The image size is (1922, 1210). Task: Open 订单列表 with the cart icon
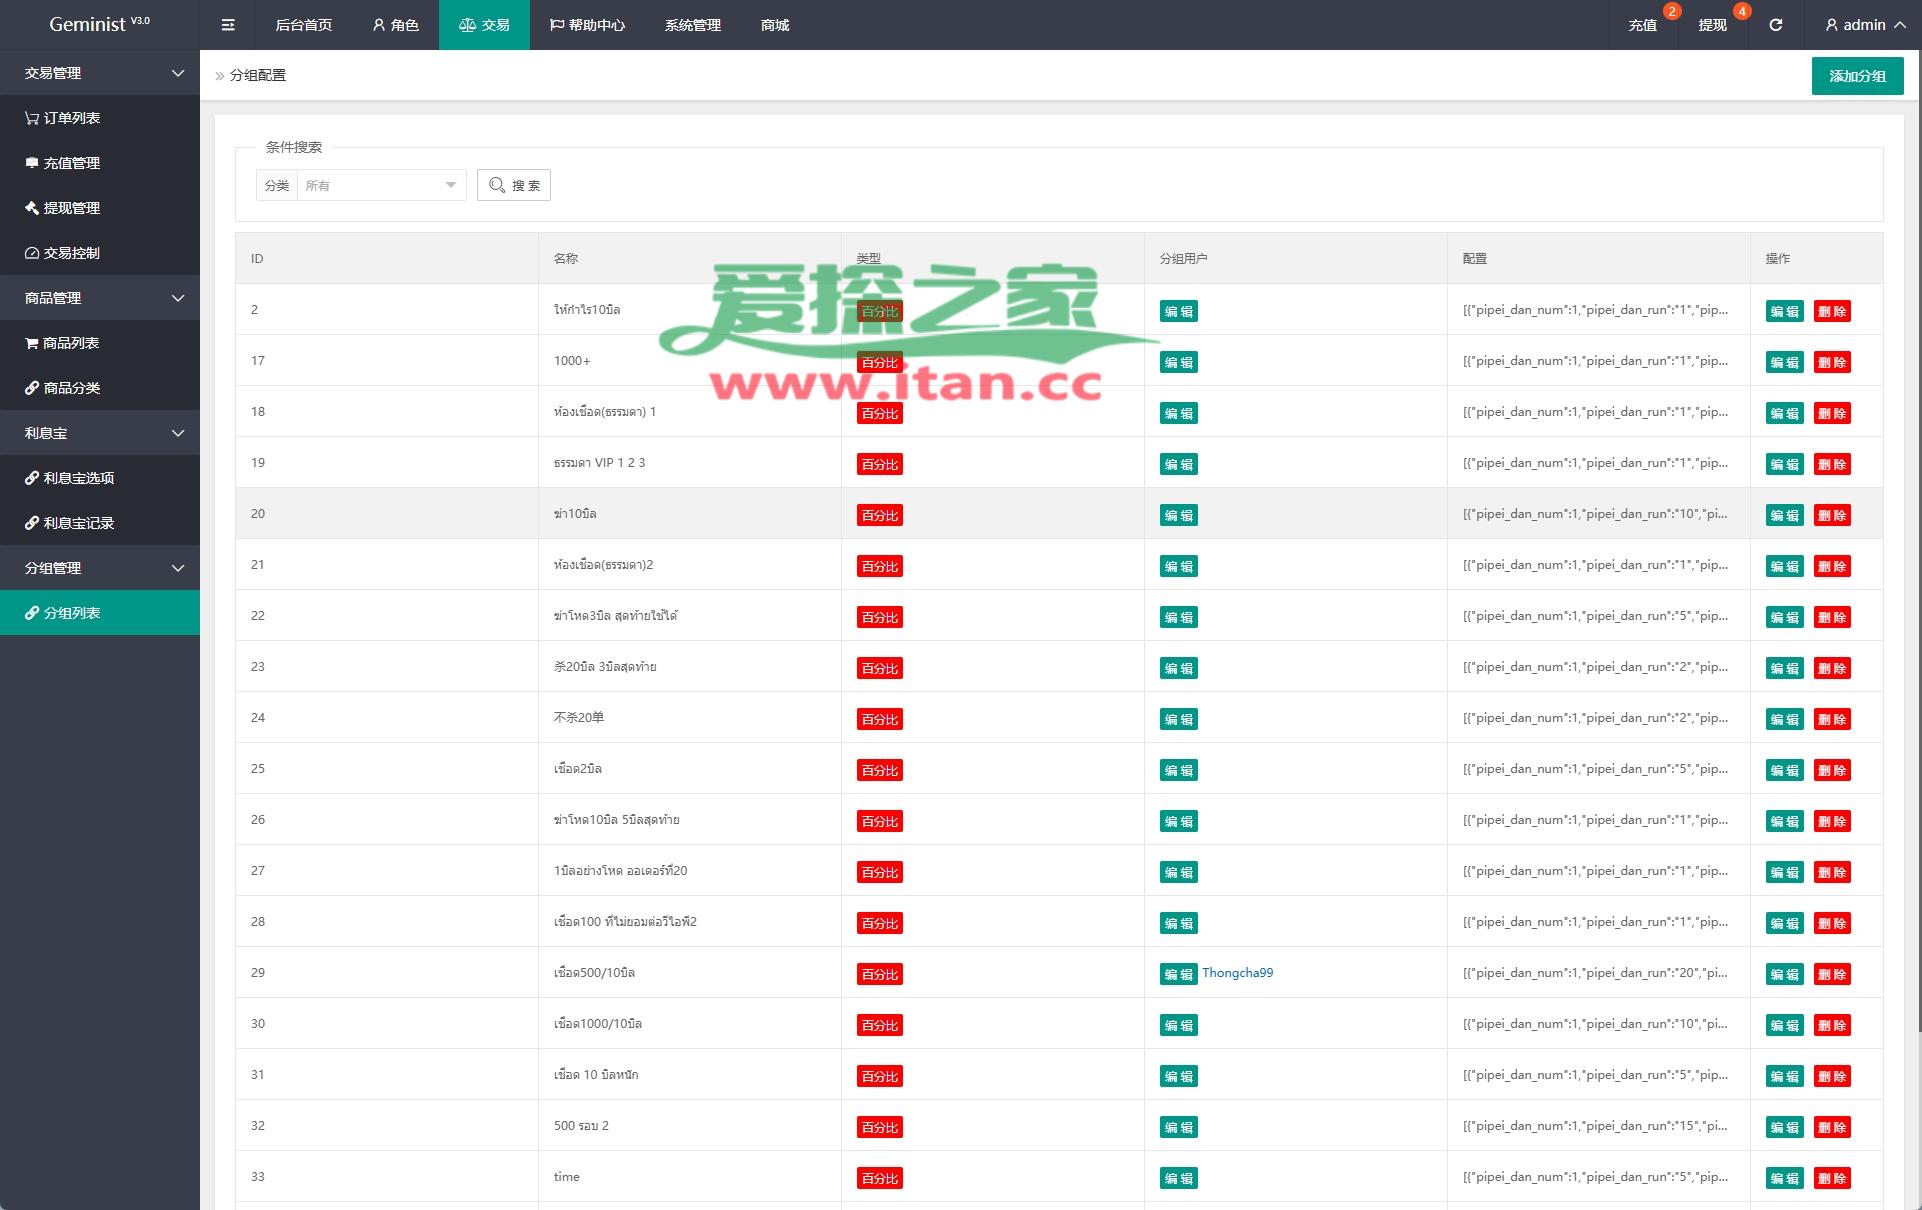[x=71, y=118]
